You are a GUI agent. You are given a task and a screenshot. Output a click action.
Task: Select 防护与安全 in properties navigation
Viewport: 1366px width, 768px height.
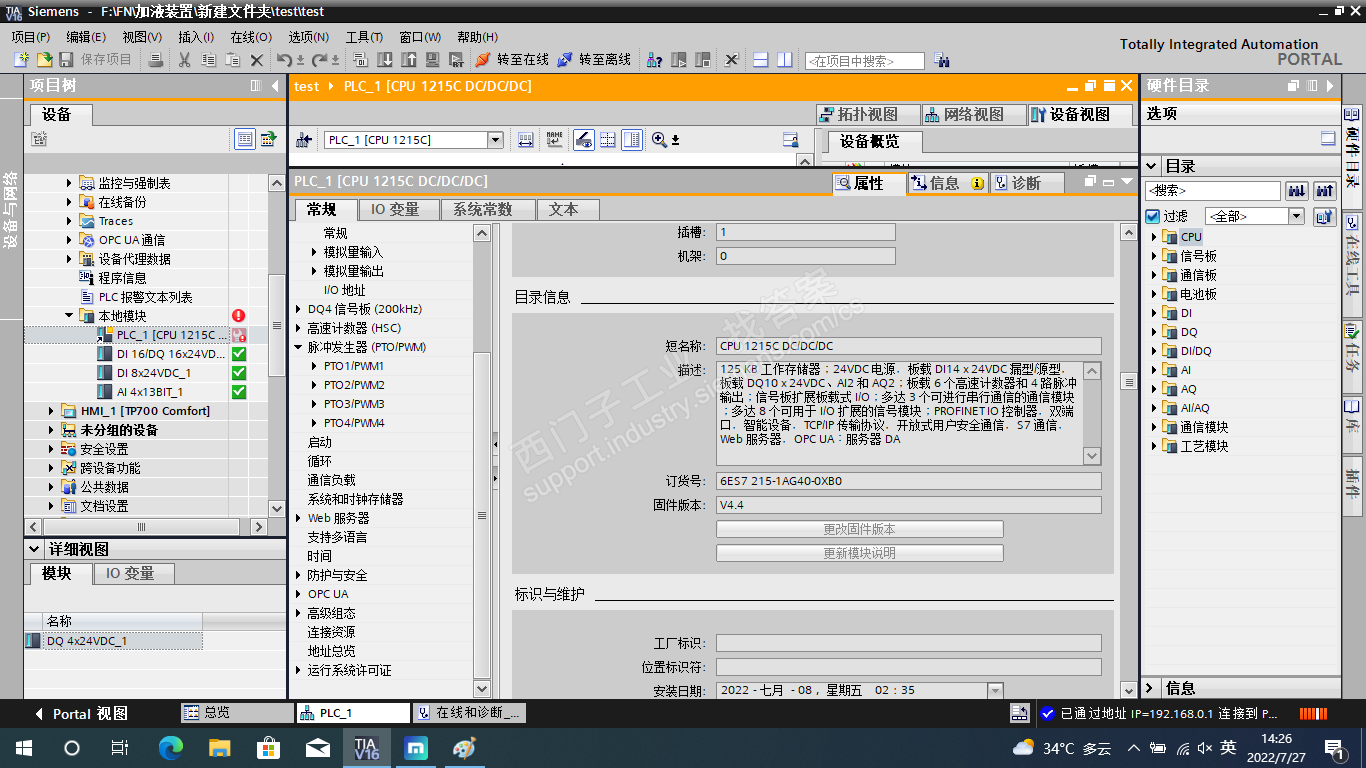pos(337,575)
